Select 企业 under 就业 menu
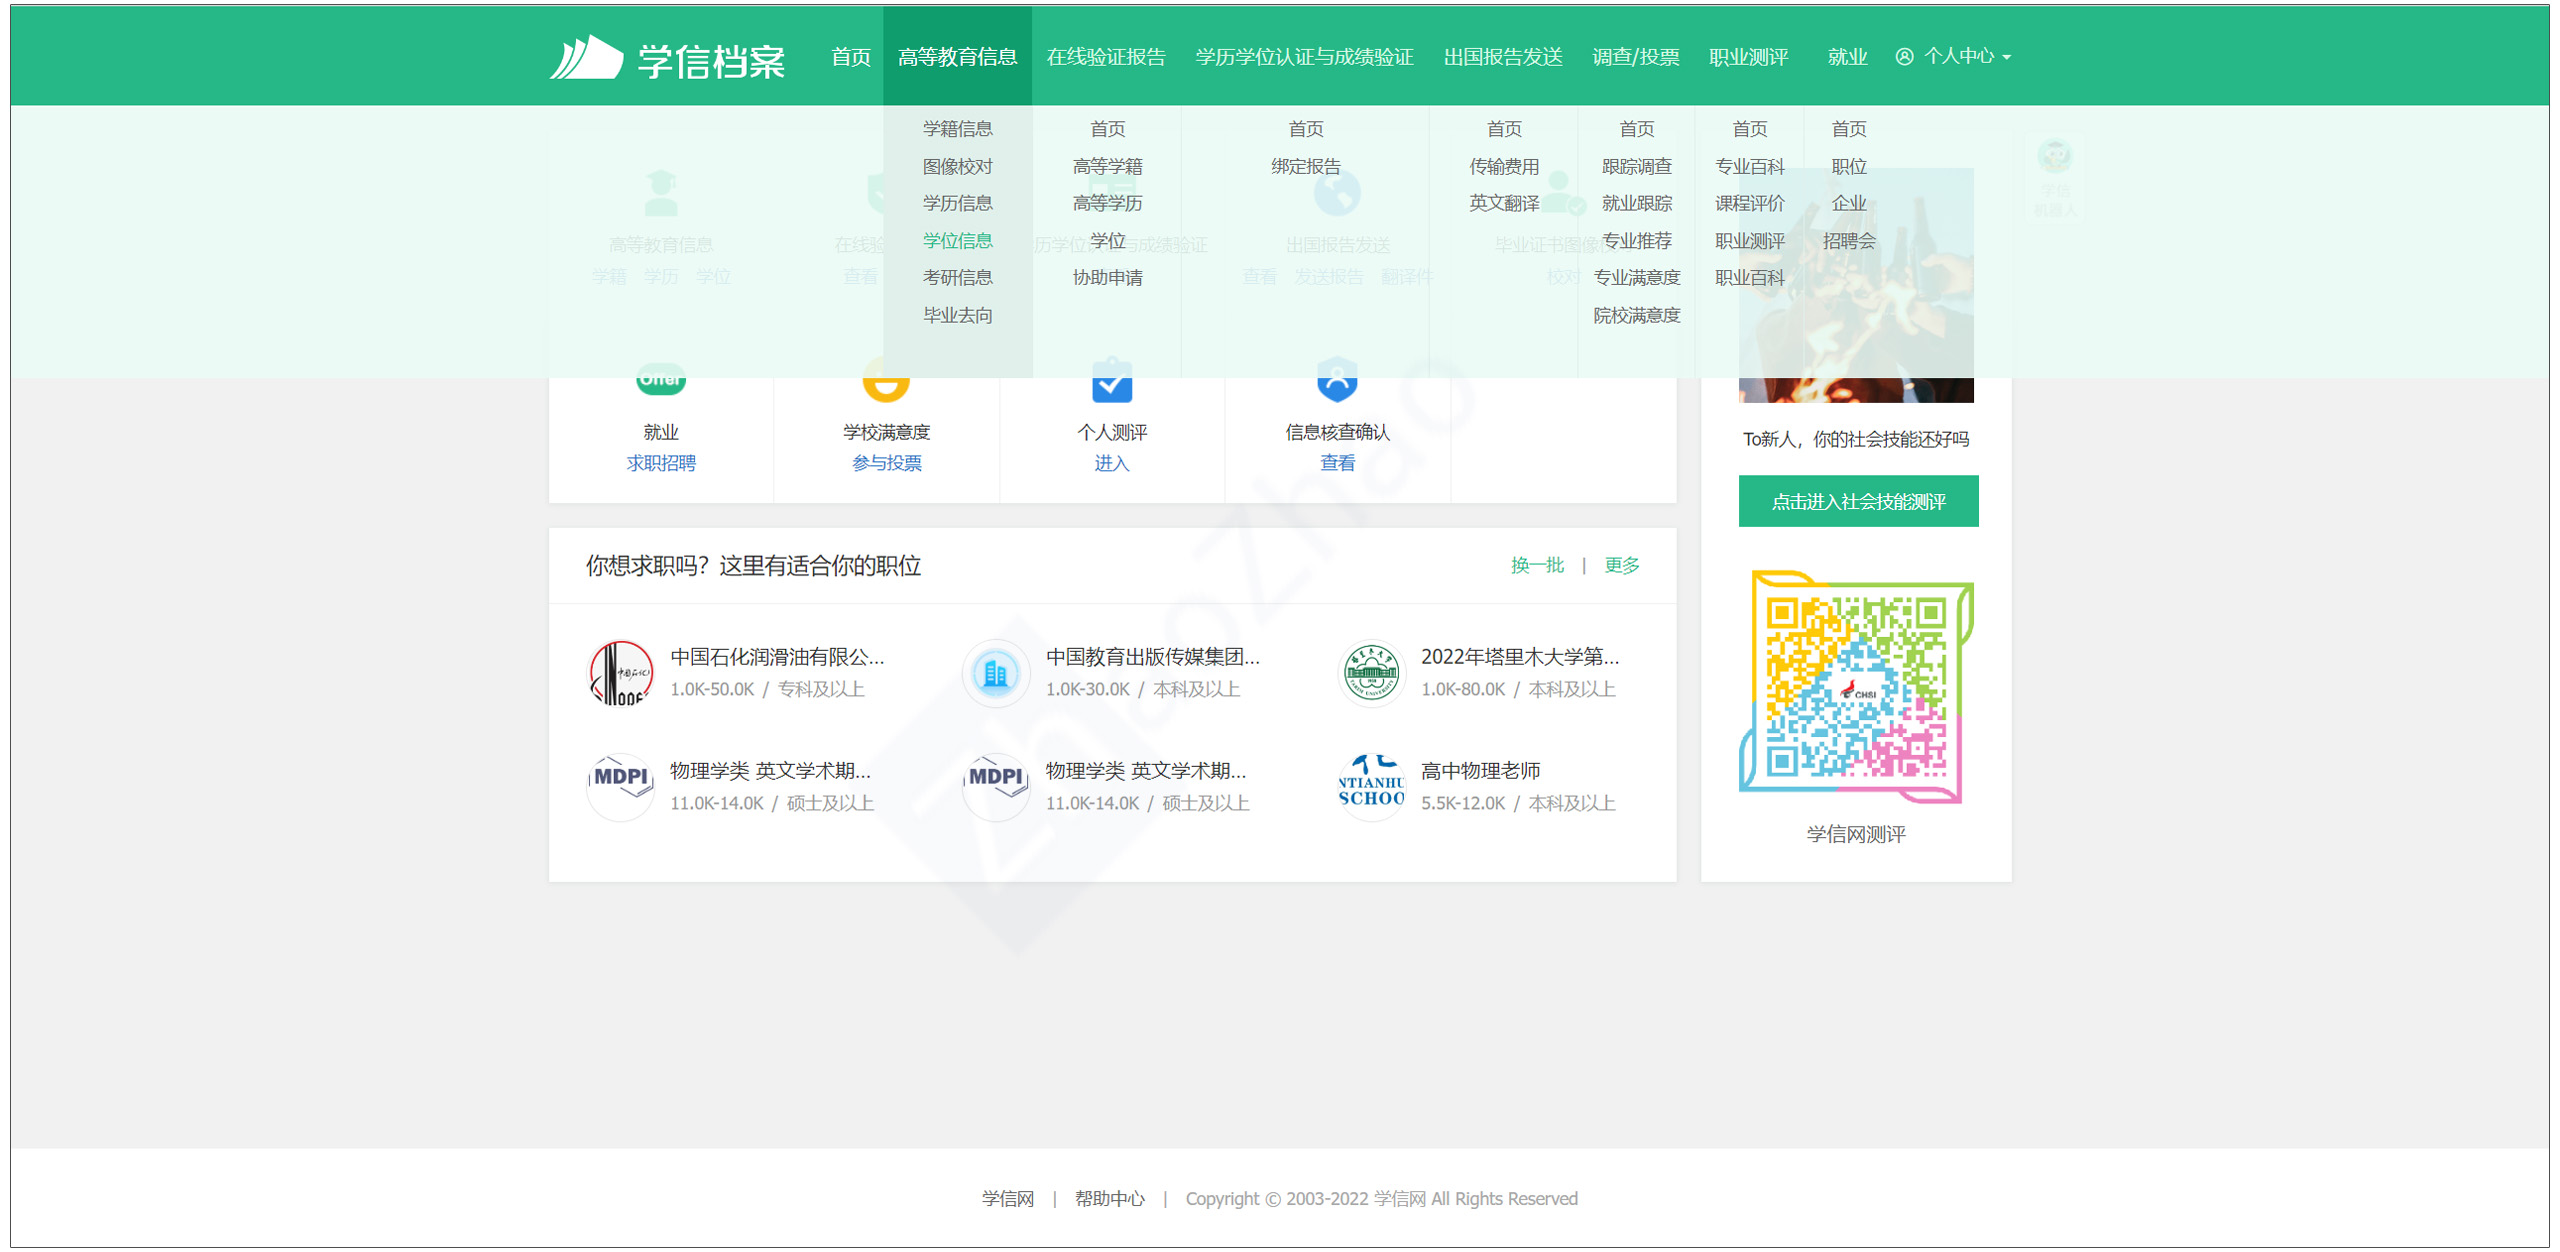2560x1252 pixels. point(1848,203)
